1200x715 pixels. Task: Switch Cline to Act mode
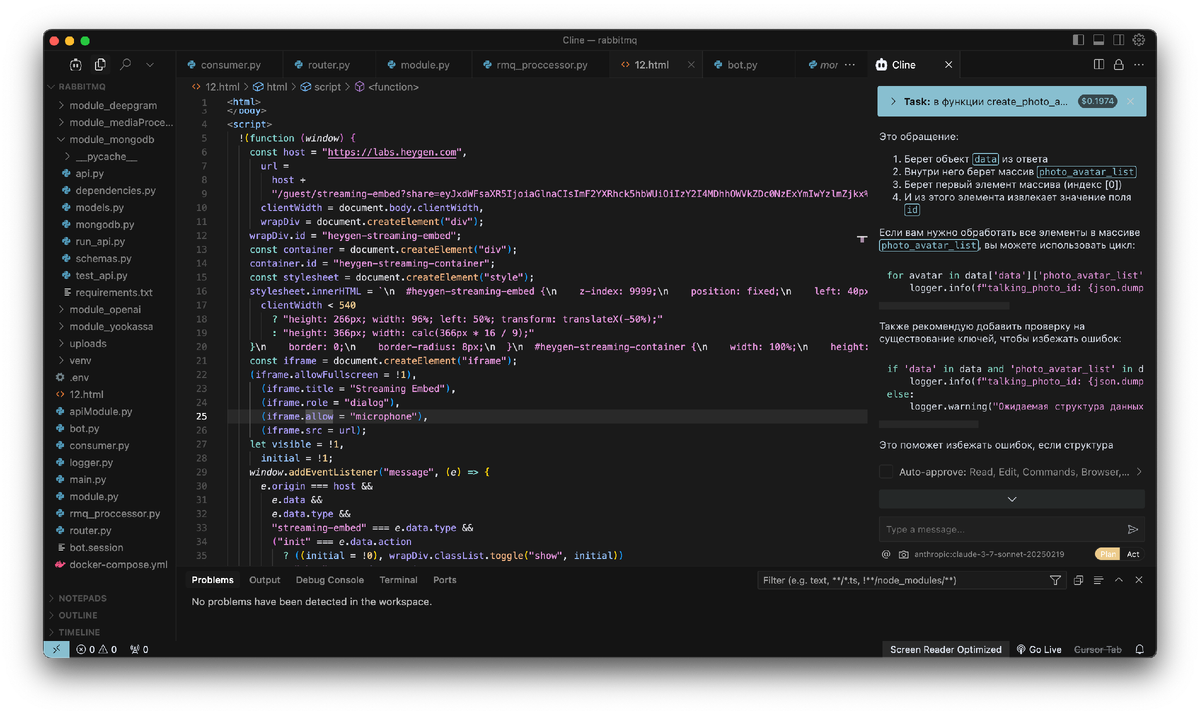click(1133, 554)
